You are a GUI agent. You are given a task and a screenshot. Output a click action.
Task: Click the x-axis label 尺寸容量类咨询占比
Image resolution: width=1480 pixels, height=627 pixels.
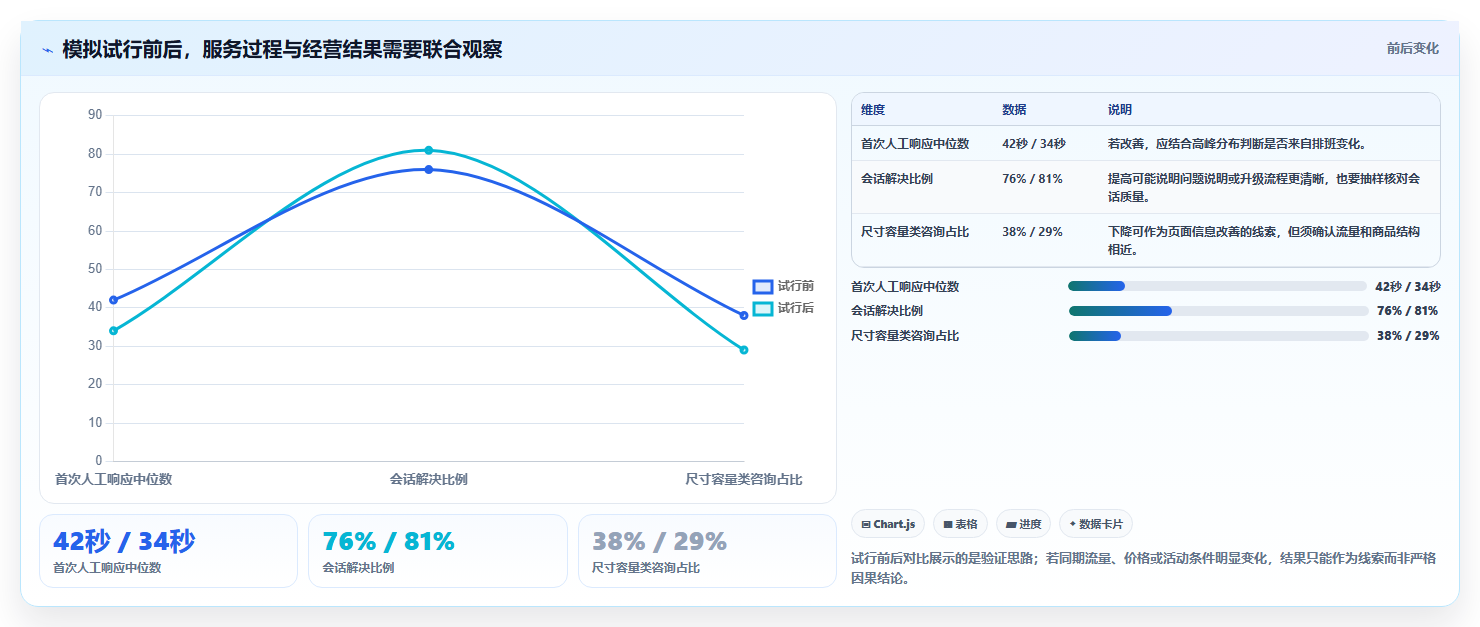744,479
